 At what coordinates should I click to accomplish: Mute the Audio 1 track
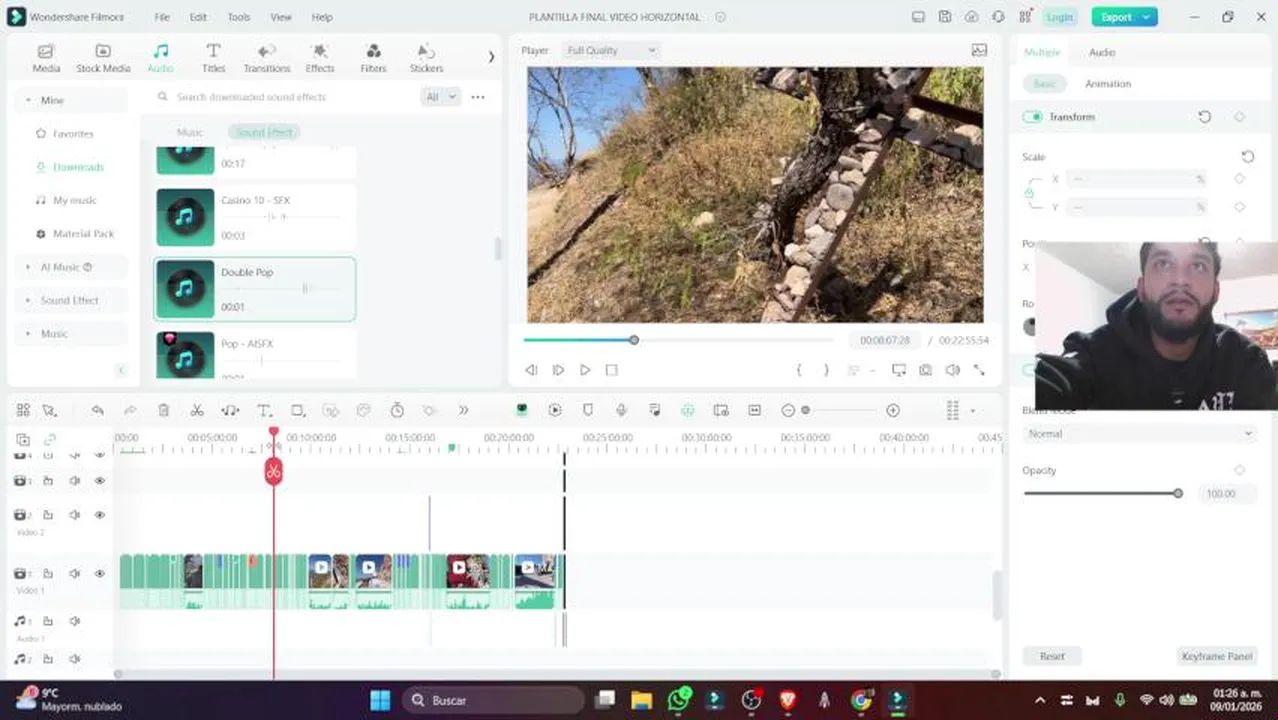coord(74,621)
